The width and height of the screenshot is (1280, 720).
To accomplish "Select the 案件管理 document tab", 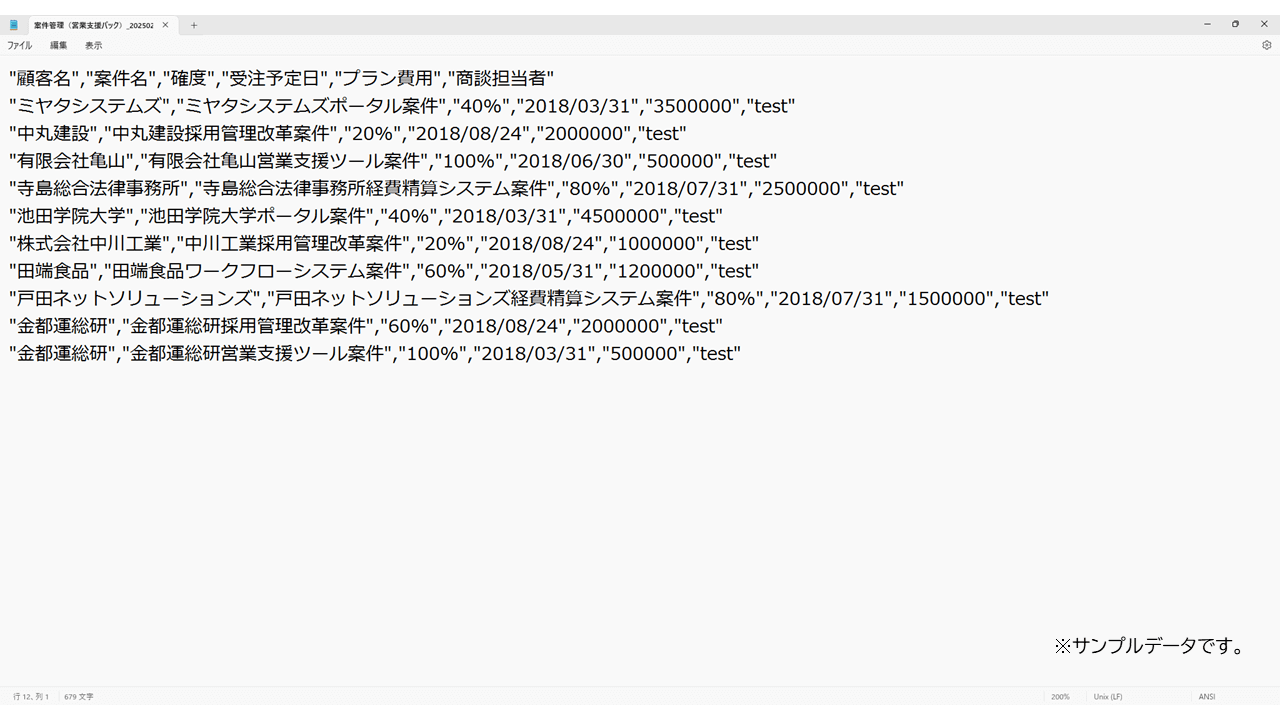I will click(93, 25).
